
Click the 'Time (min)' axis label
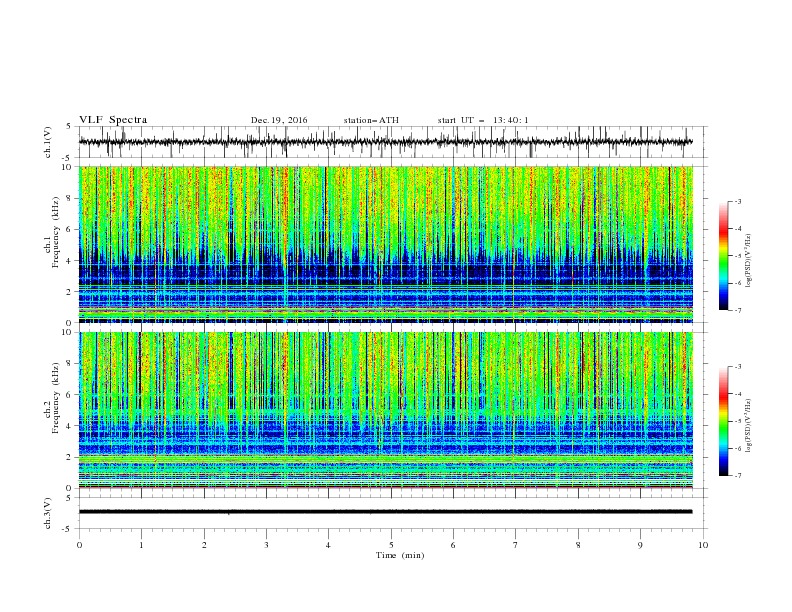point(400,555)
